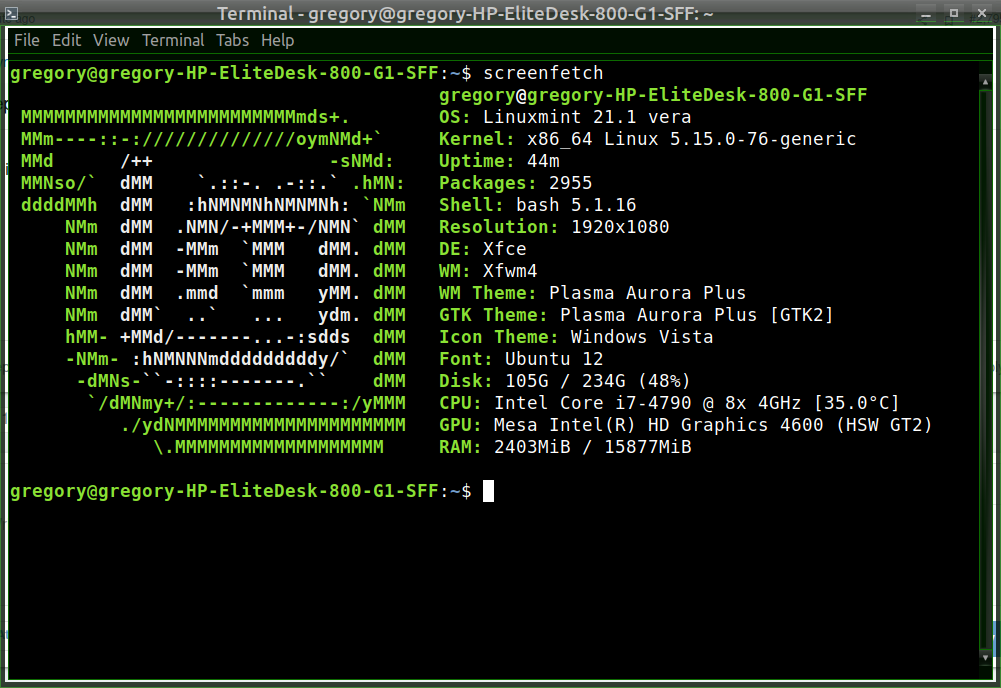
Task: Click the 'WM: Xfwm4' line
Action: coord(488,271)
